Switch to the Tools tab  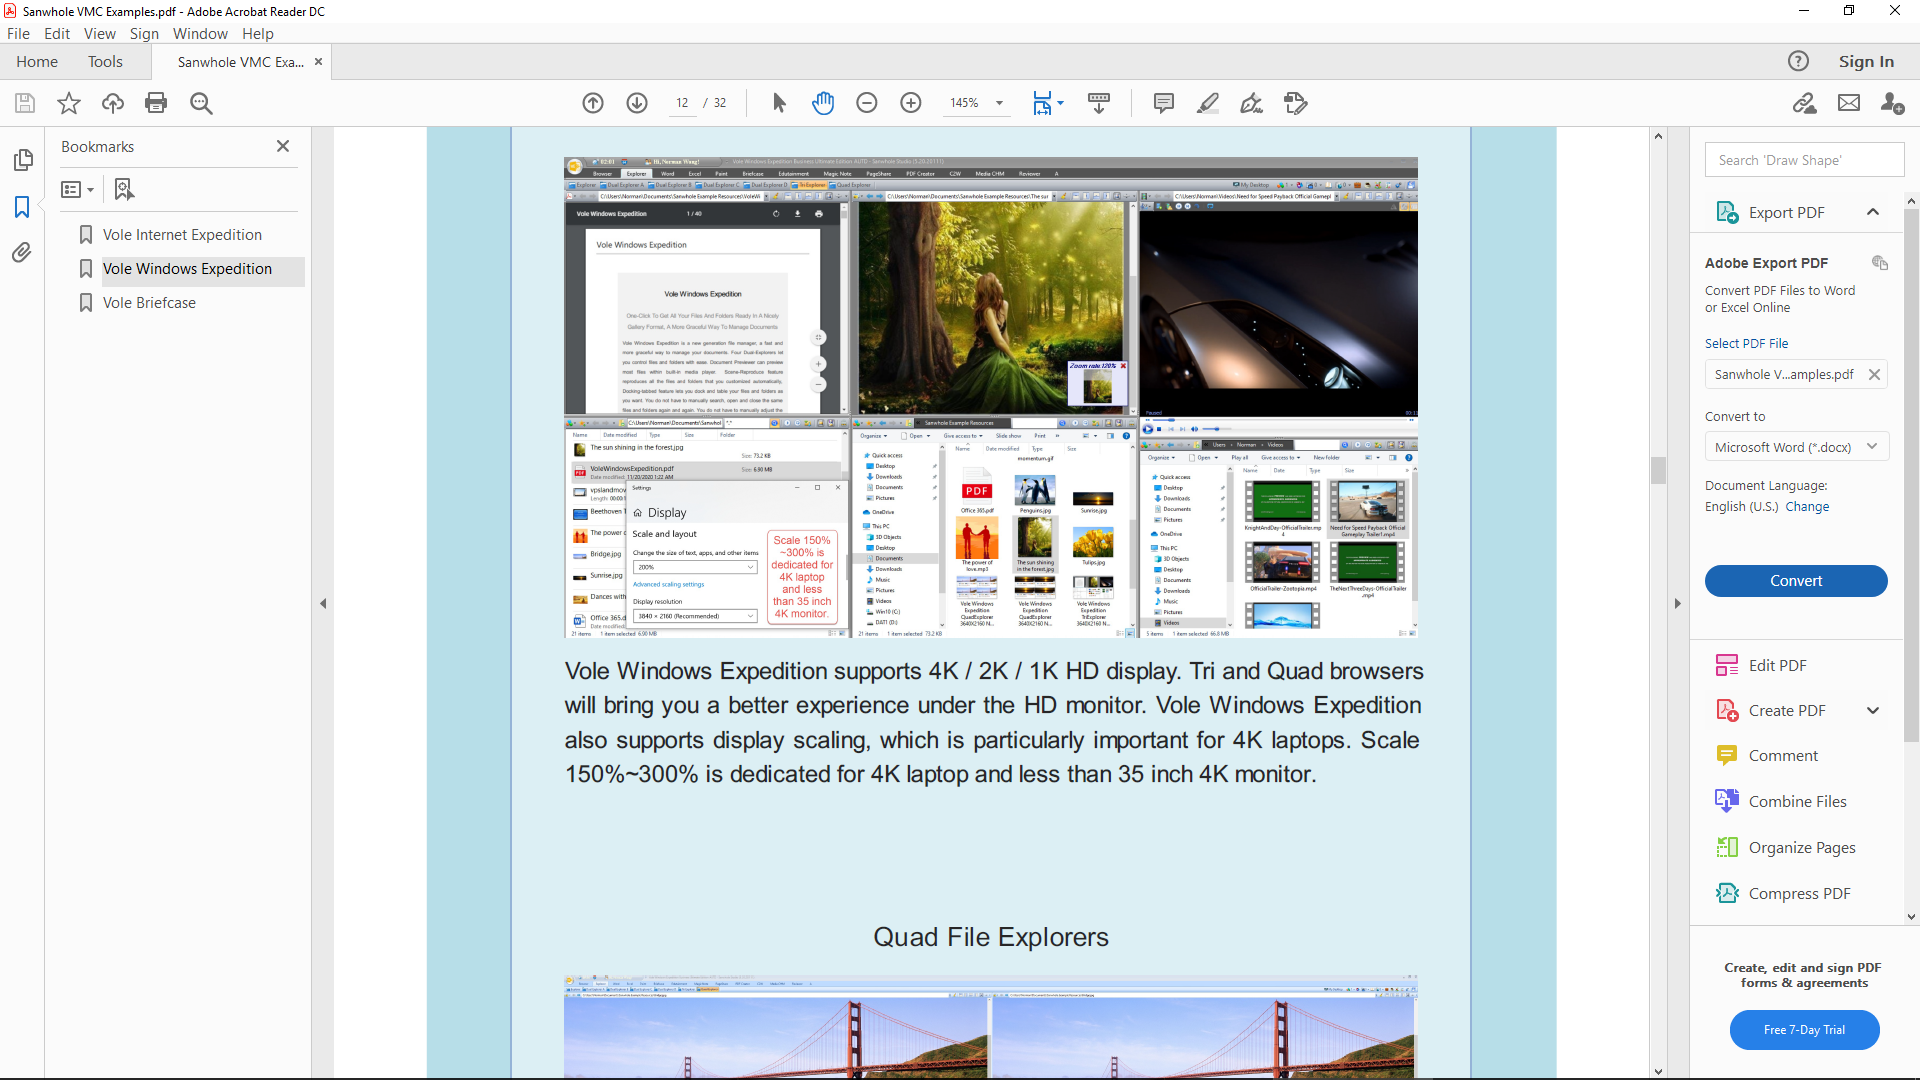105,62
